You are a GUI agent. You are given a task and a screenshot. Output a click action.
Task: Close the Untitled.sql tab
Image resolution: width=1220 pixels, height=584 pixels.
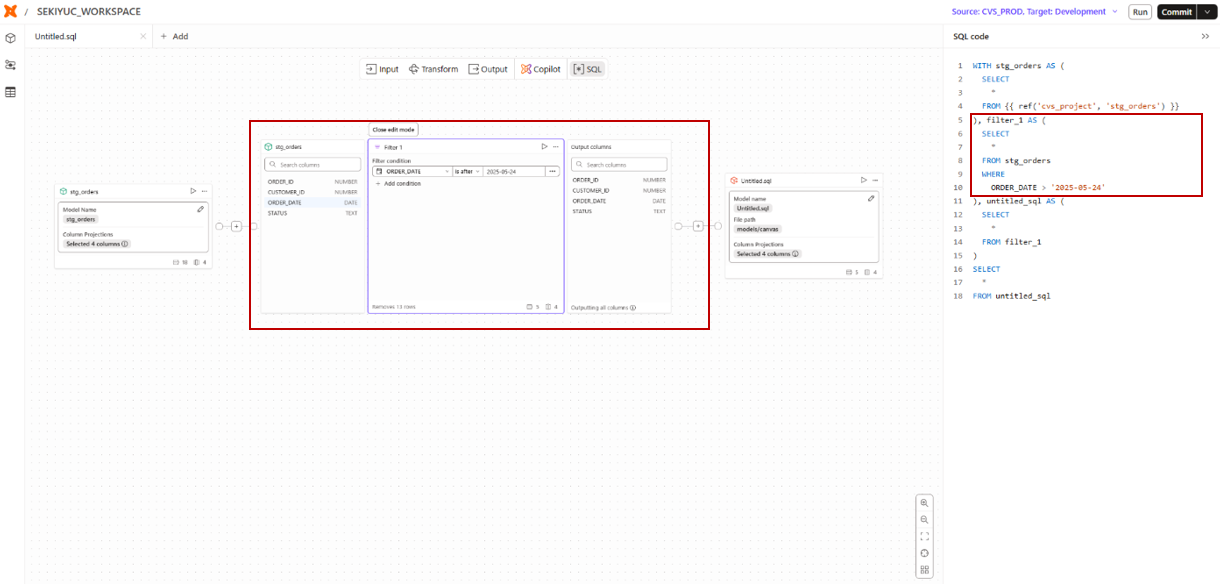(x=143, y=36)
